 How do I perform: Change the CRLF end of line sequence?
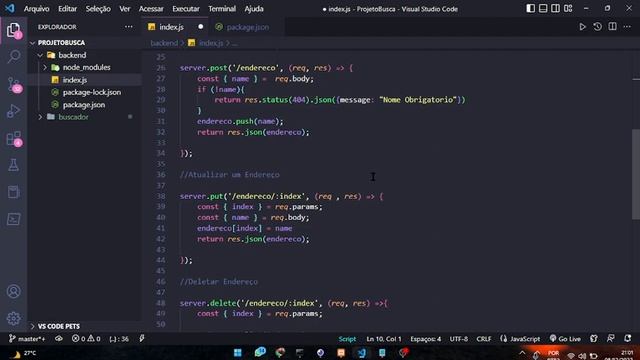pyautogui.click(x=484, y=339)
